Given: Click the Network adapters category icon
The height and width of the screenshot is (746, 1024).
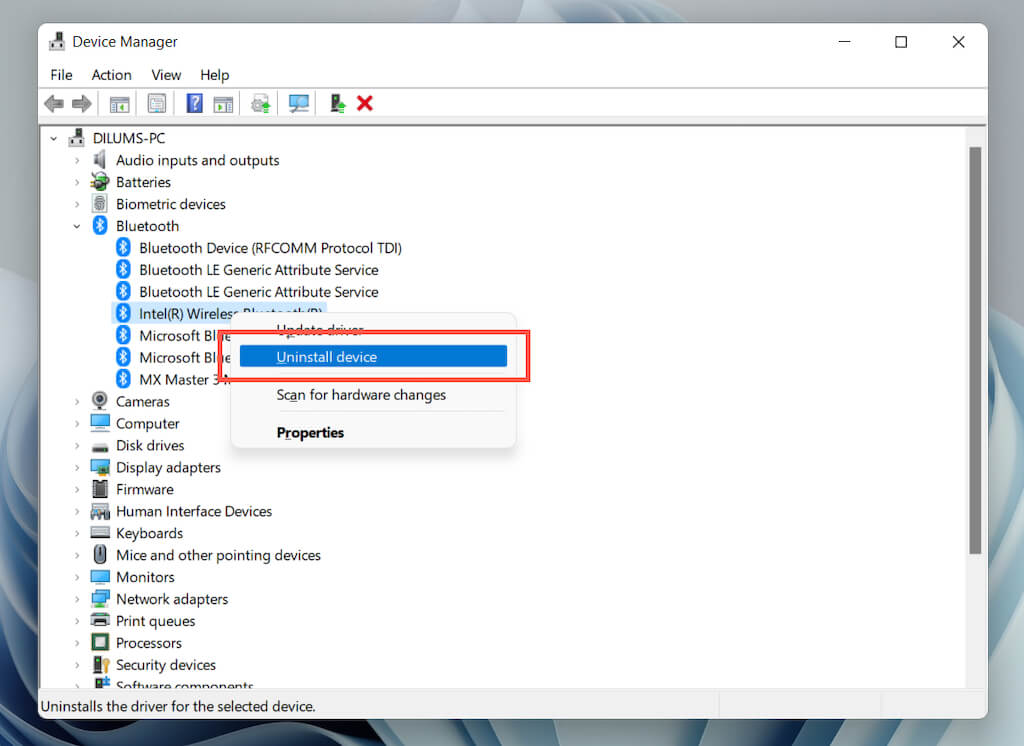Looking at the screenshot, I should [x=100, y=598].
